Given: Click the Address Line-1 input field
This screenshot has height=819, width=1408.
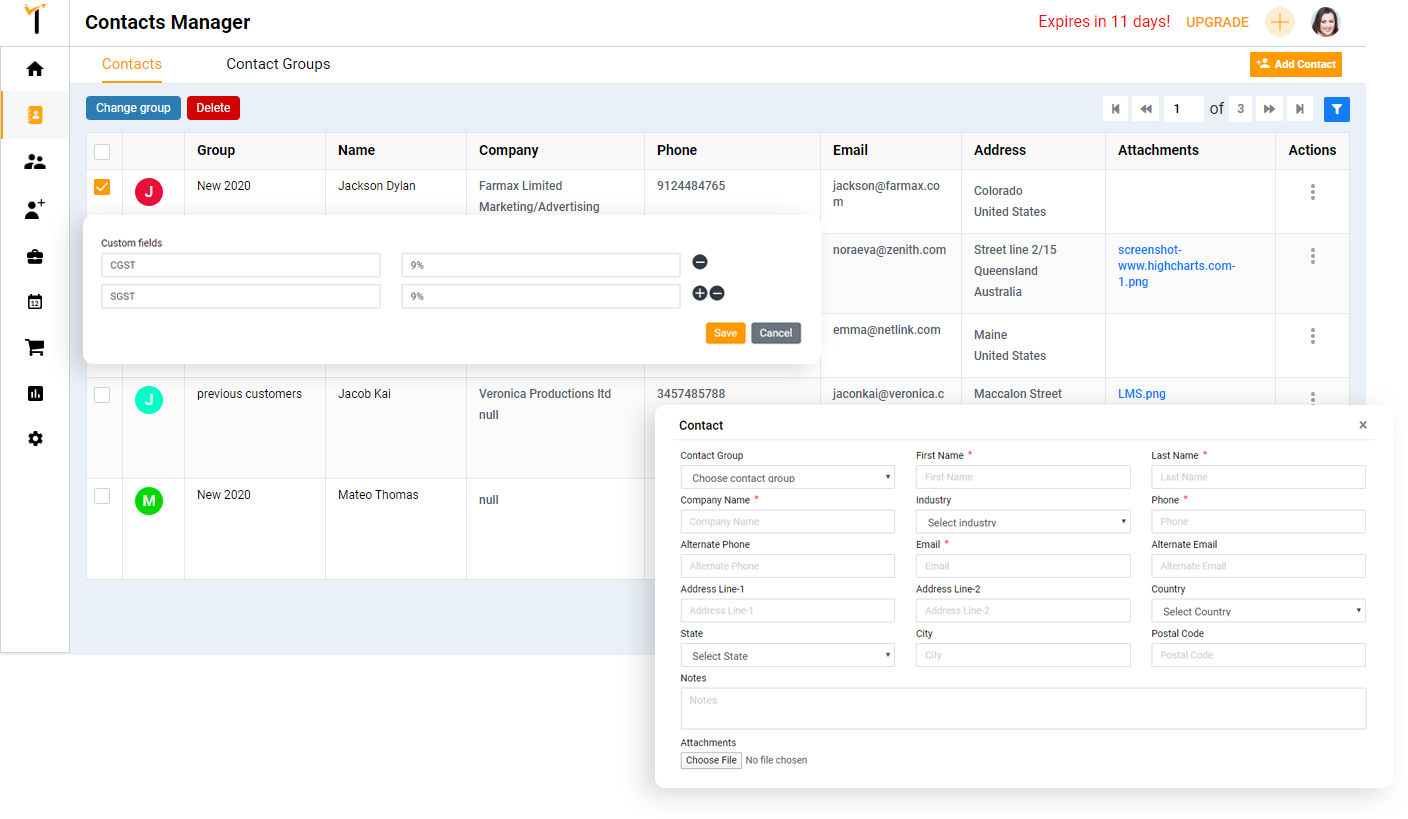Looking at the screenshot, I should [788, 610].
